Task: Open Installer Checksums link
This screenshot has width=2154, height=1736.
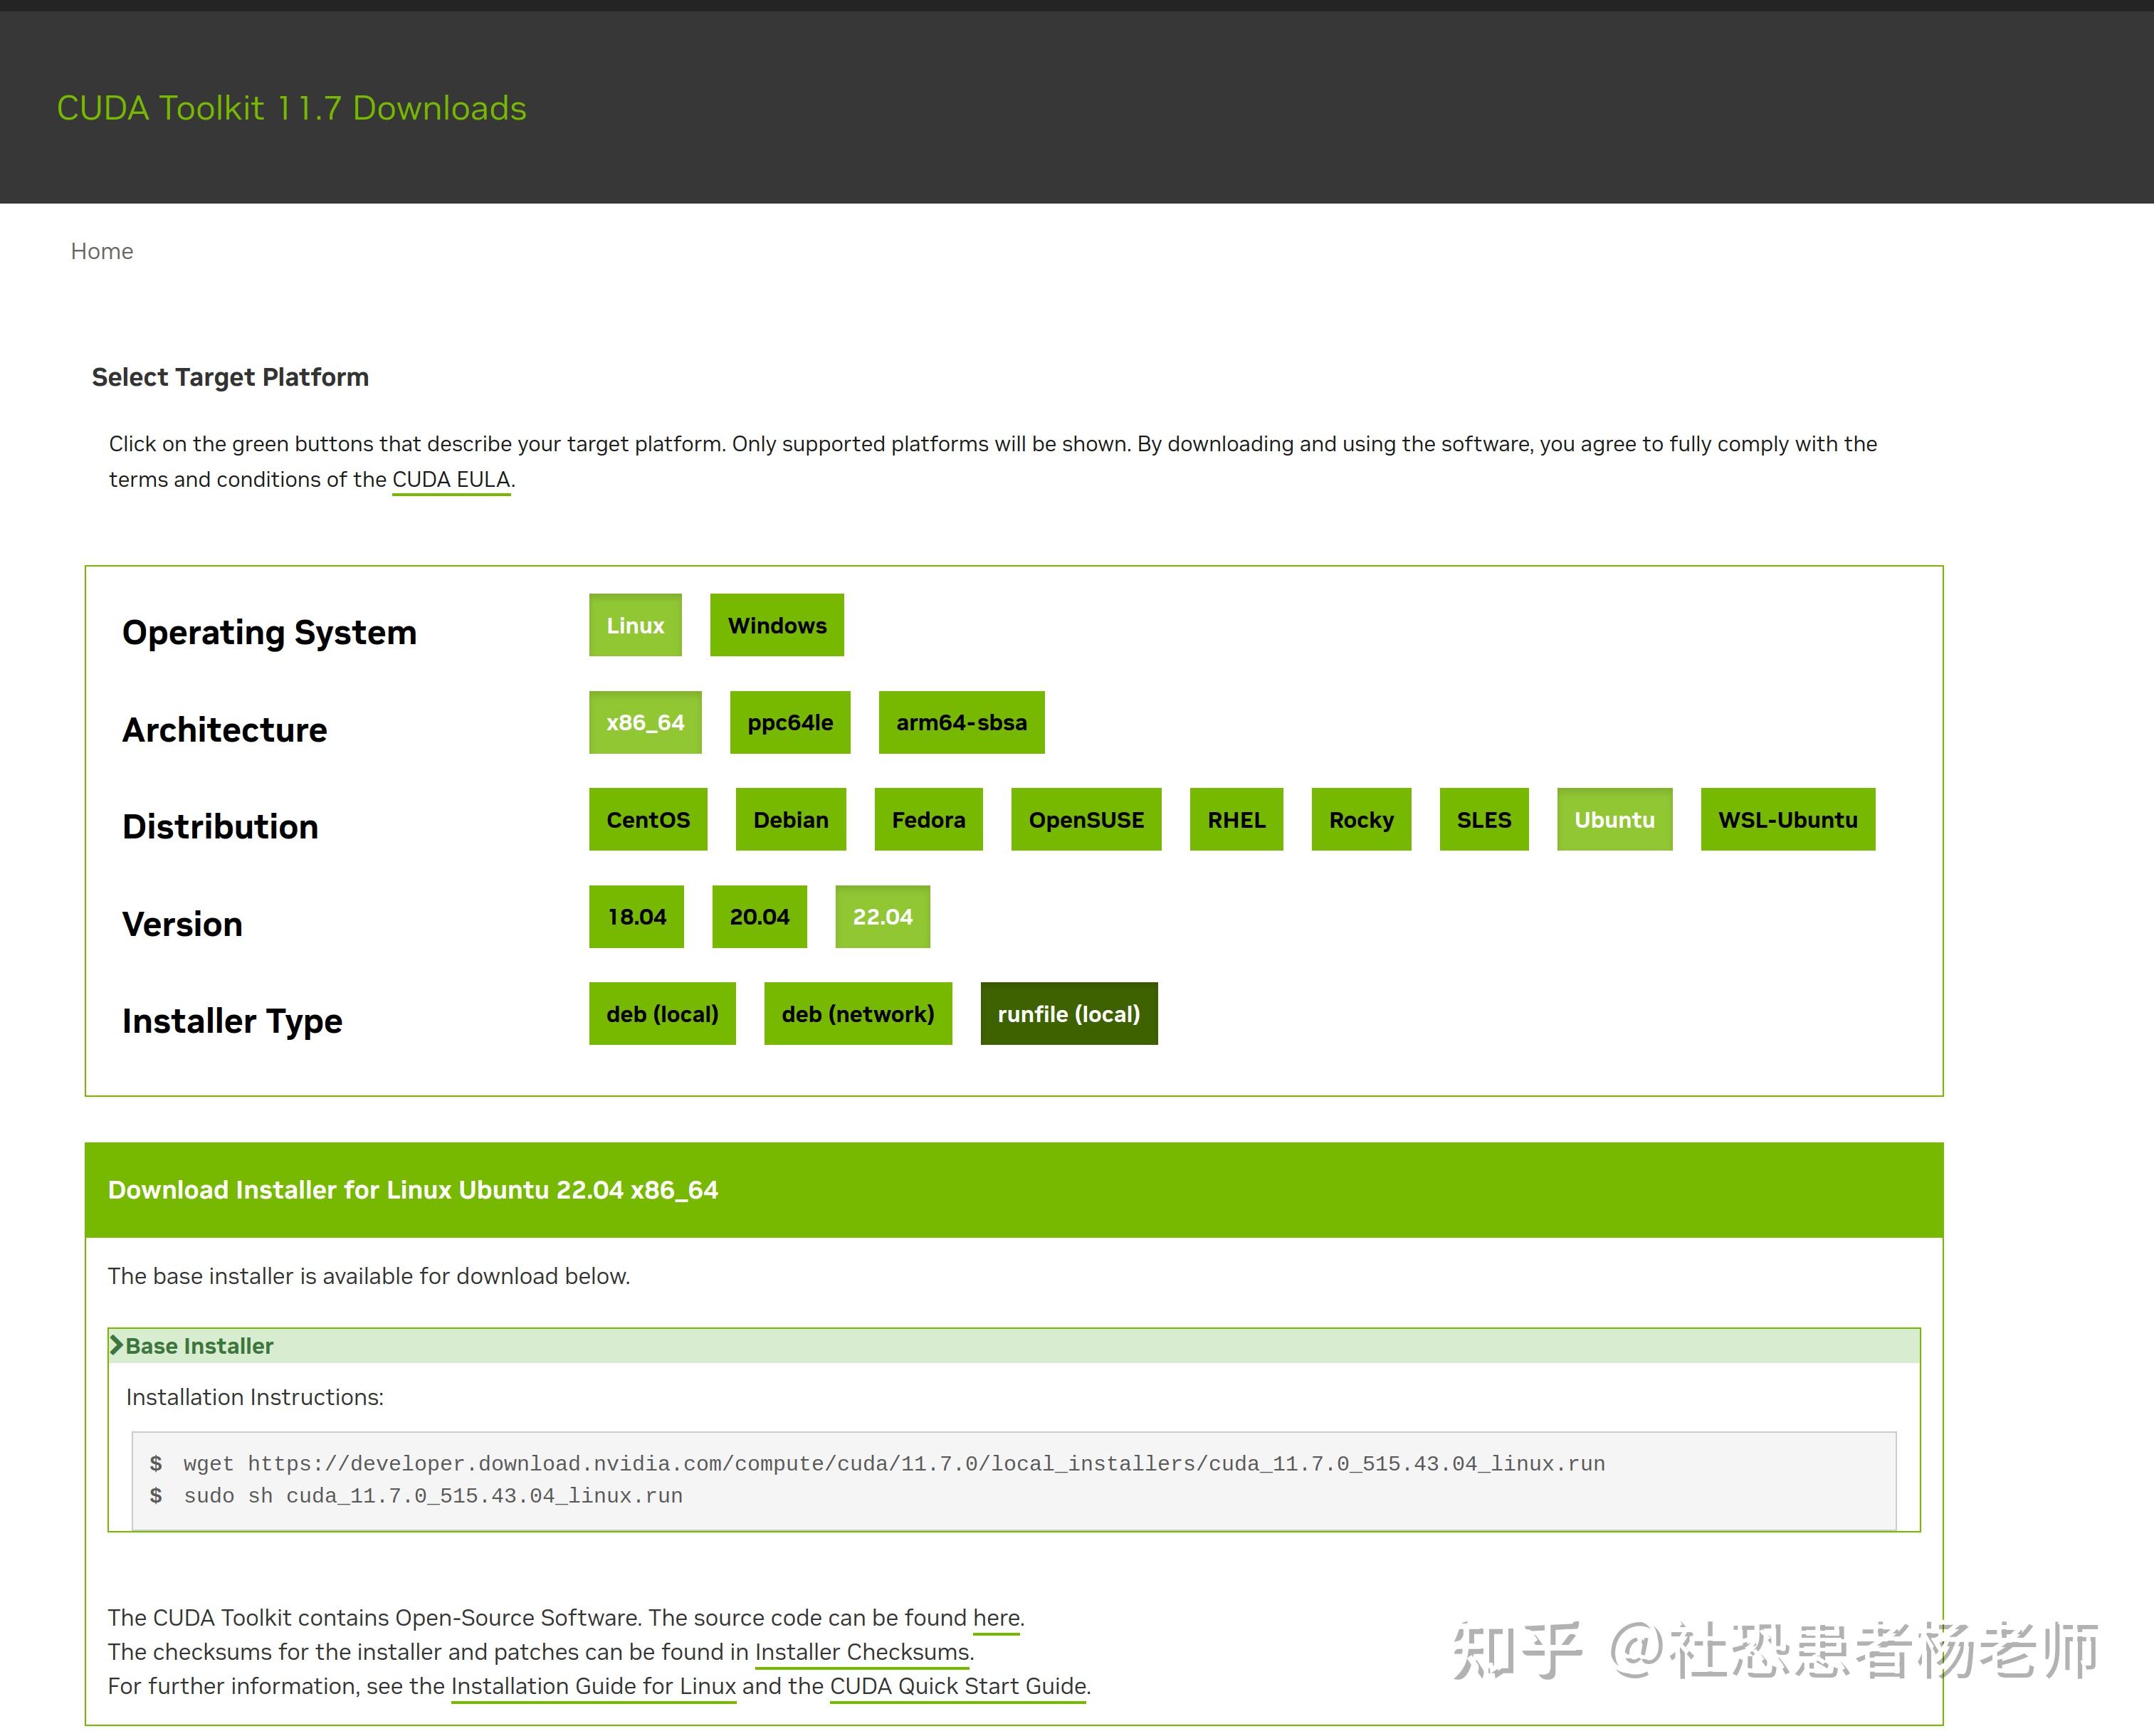Action: pos(861,1651)
